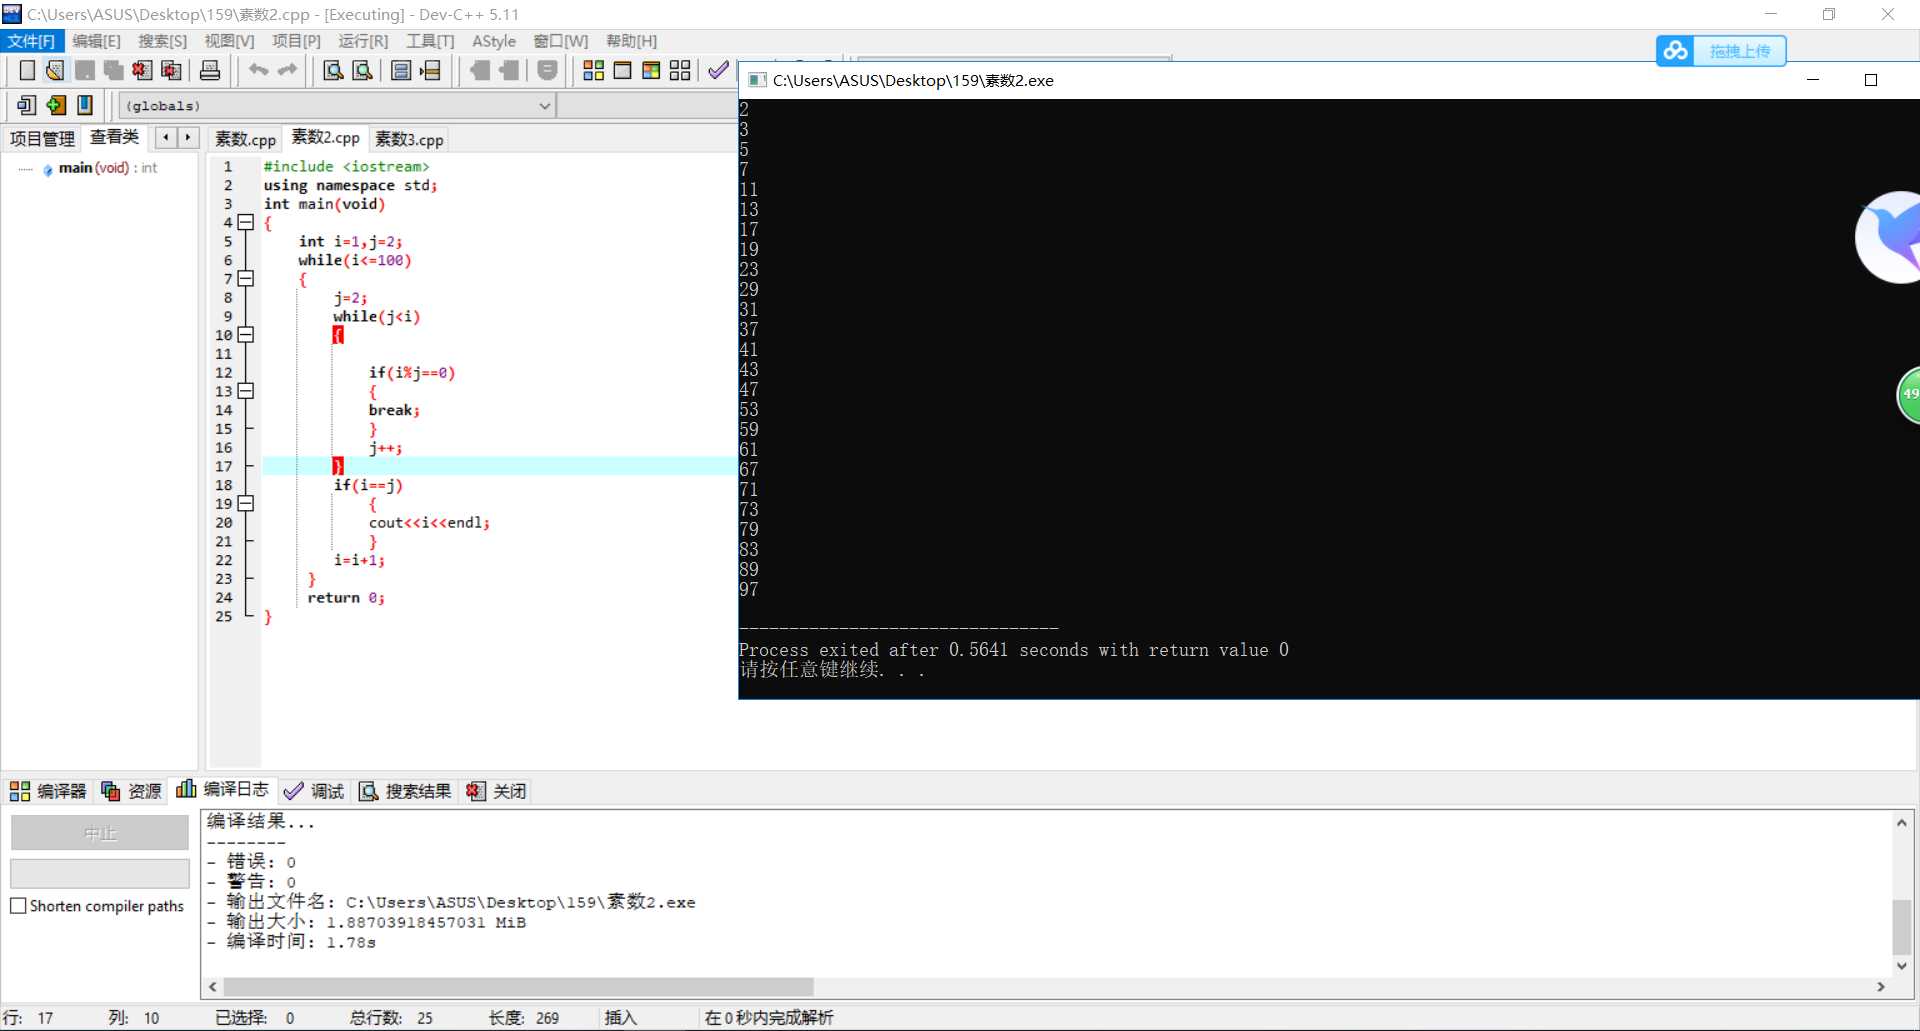
Task: Select the 素数2.cpp editor tab
Action: click(325, 137)
